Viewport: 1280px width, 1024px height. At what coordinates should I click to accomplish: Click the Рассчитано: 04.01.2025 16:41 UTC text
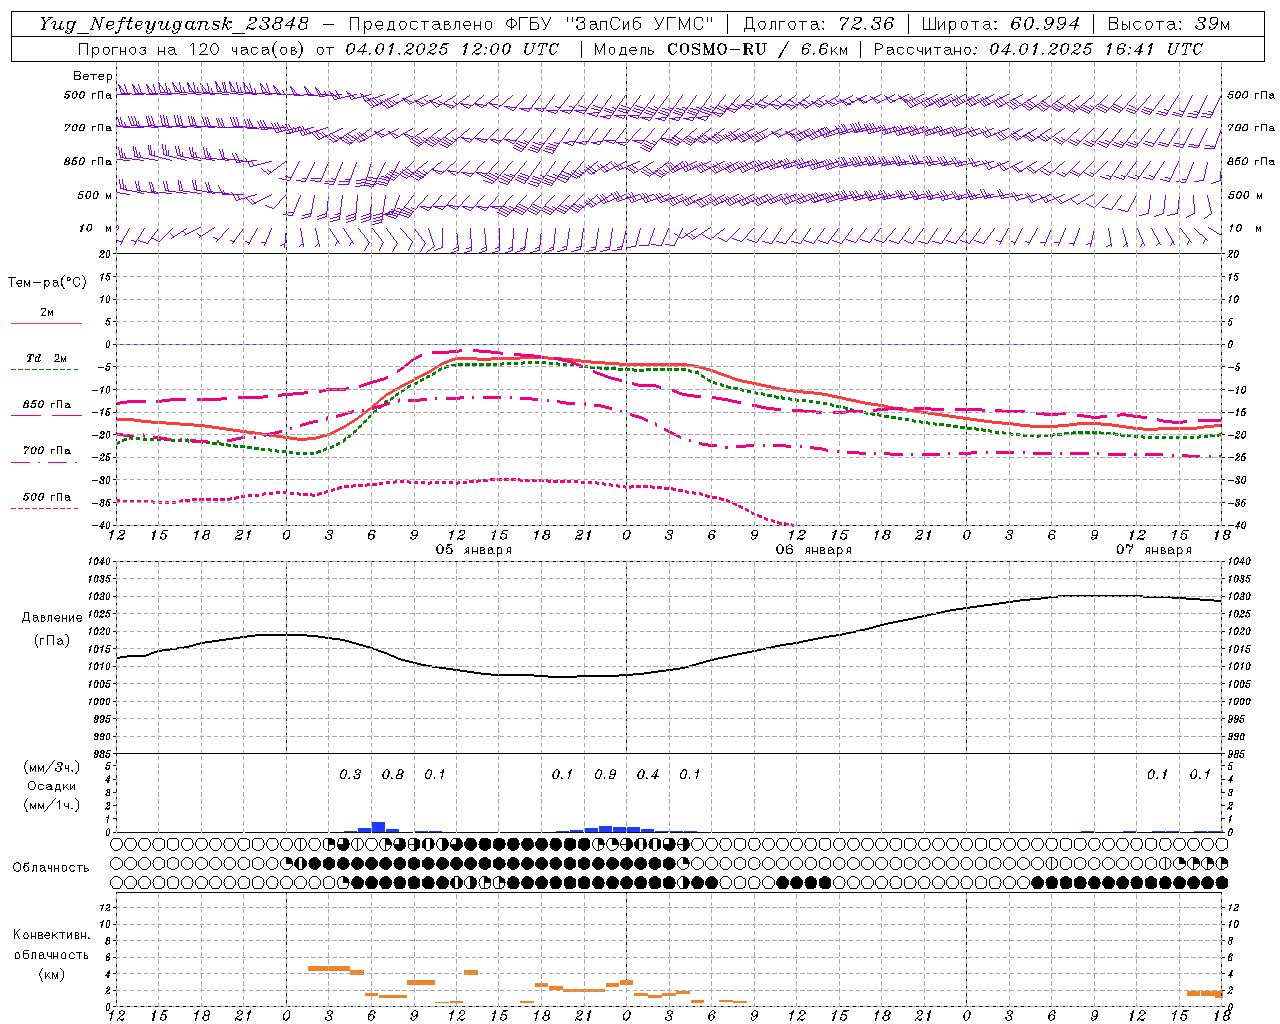1038,49
